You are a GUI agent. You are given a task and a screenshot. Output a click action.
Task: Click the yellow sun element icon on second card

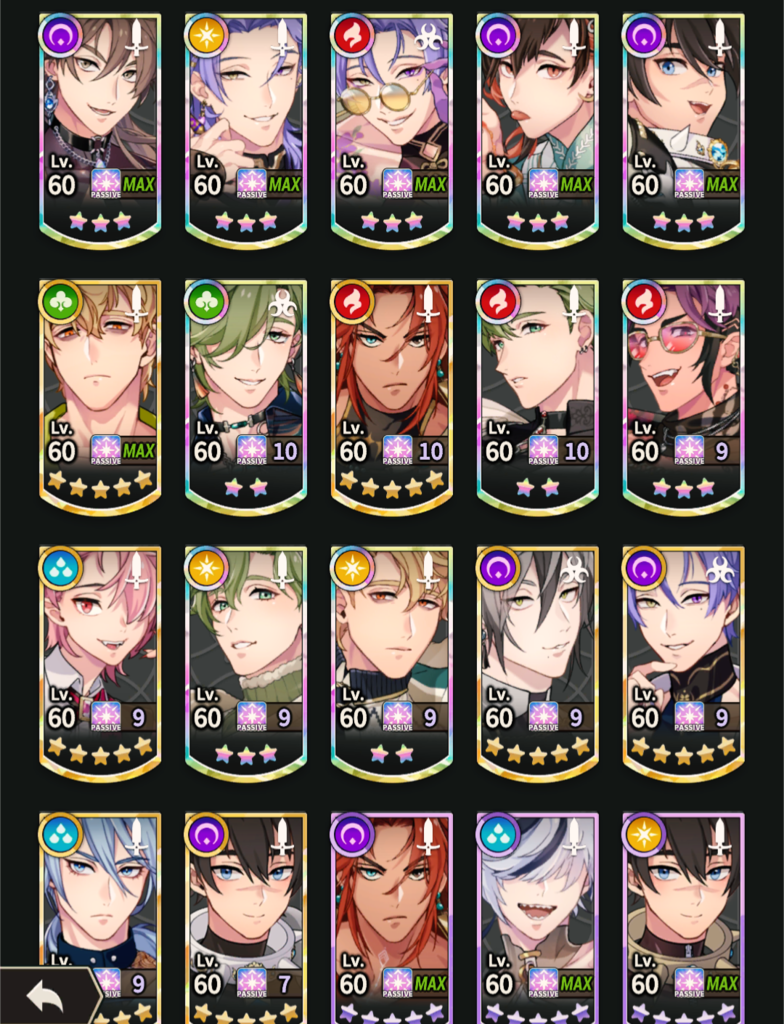(206, 34)
